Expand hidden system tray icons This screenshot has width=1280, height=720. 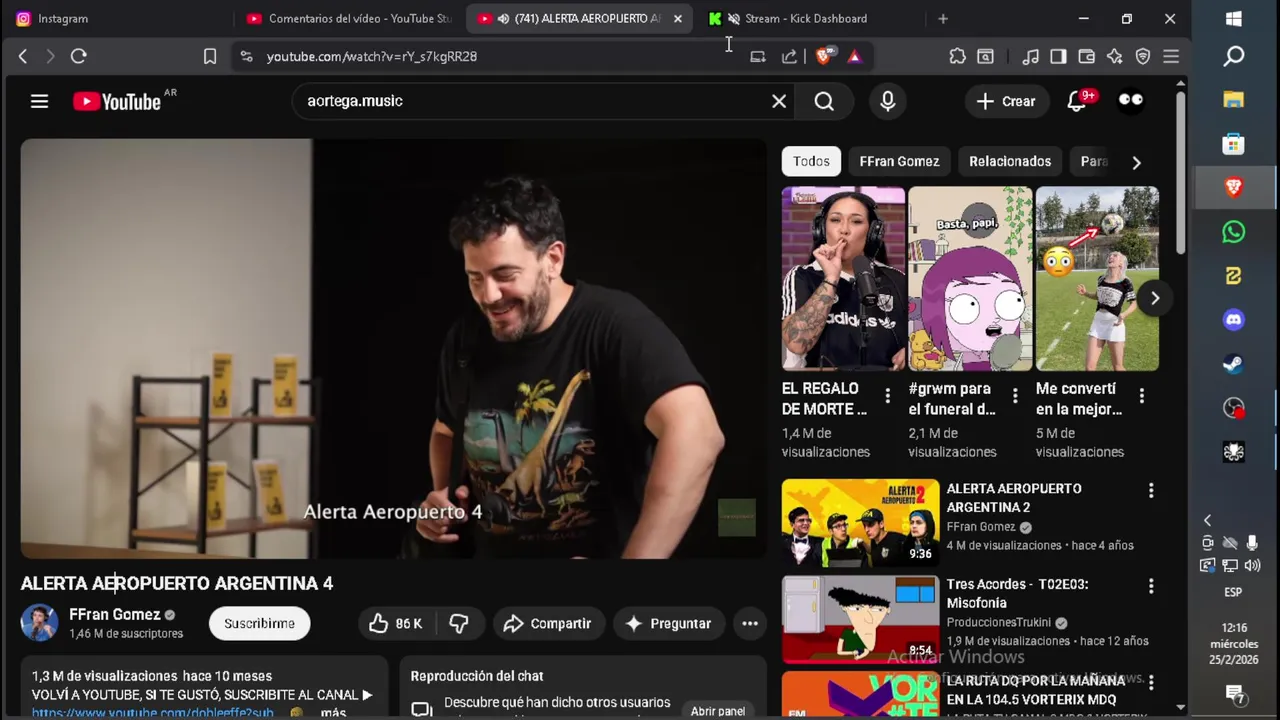click(x=1207, y=520)
